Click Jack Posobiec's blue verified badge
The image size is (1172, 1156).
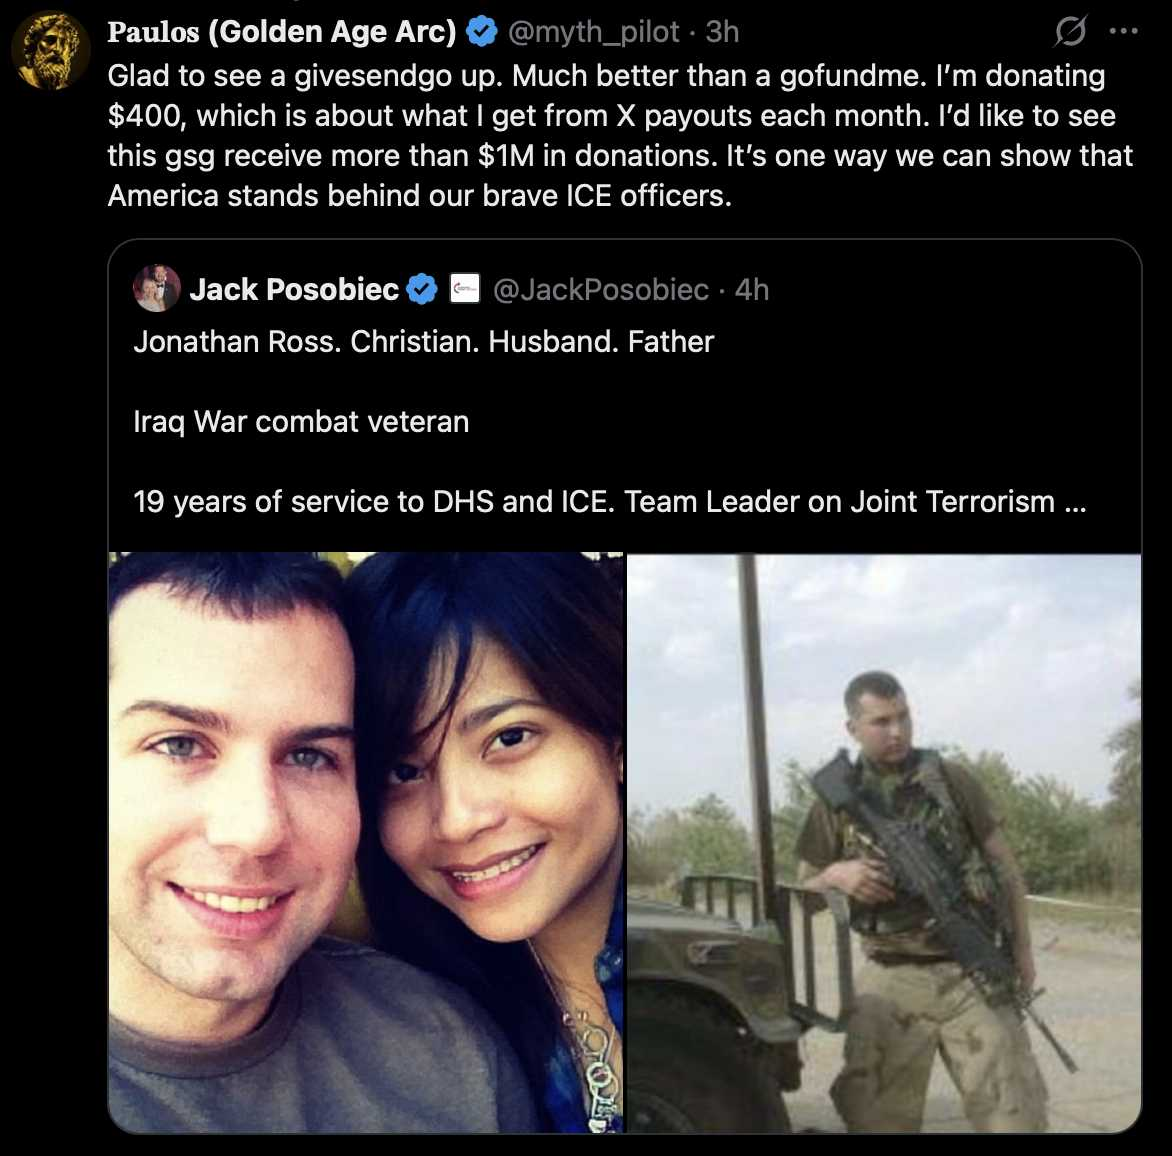coord(422,289)
